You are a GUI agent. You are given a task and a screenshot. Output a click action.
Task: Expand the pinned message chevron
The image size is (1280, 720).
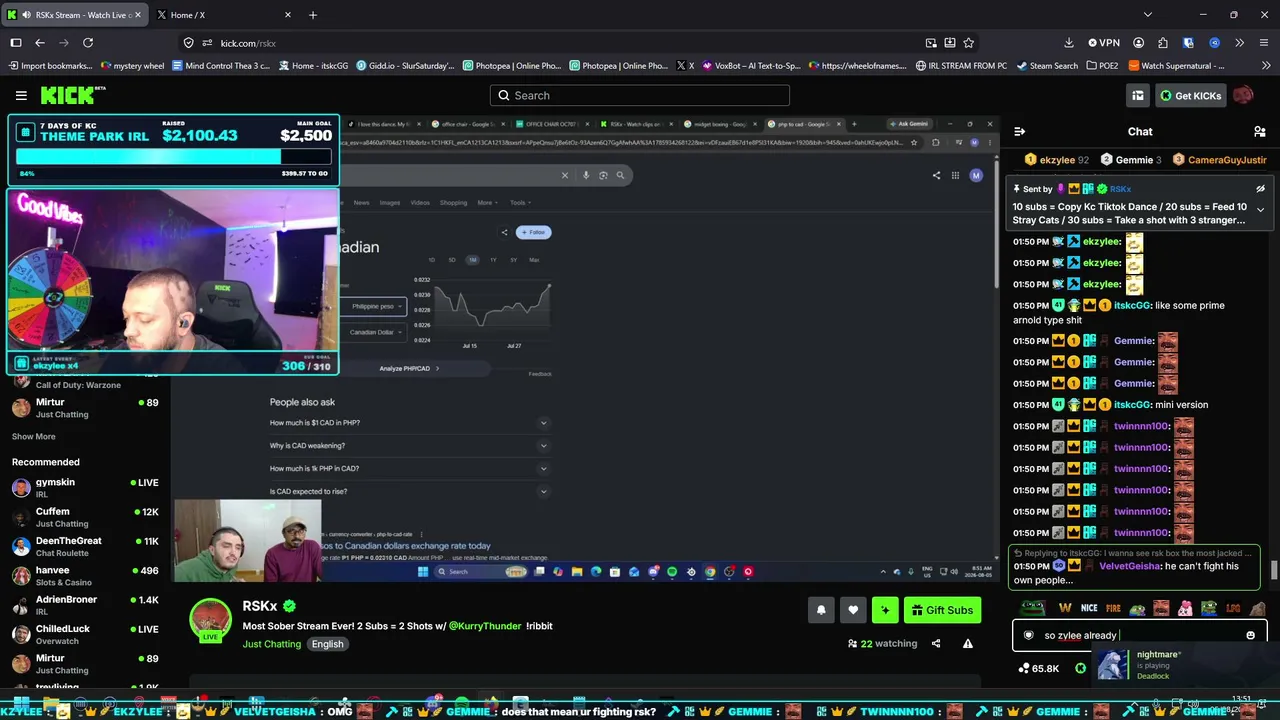coord(1260,210)
